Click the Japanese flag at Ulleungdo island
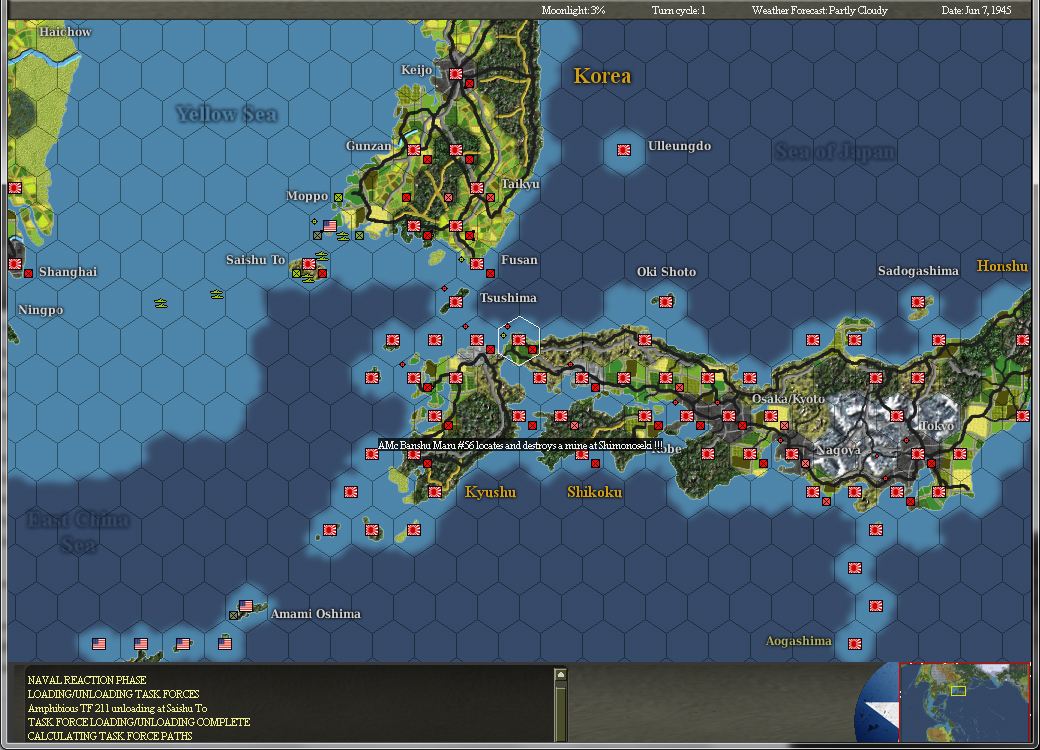Screen dimensions: 1040x750 point(623,150)
